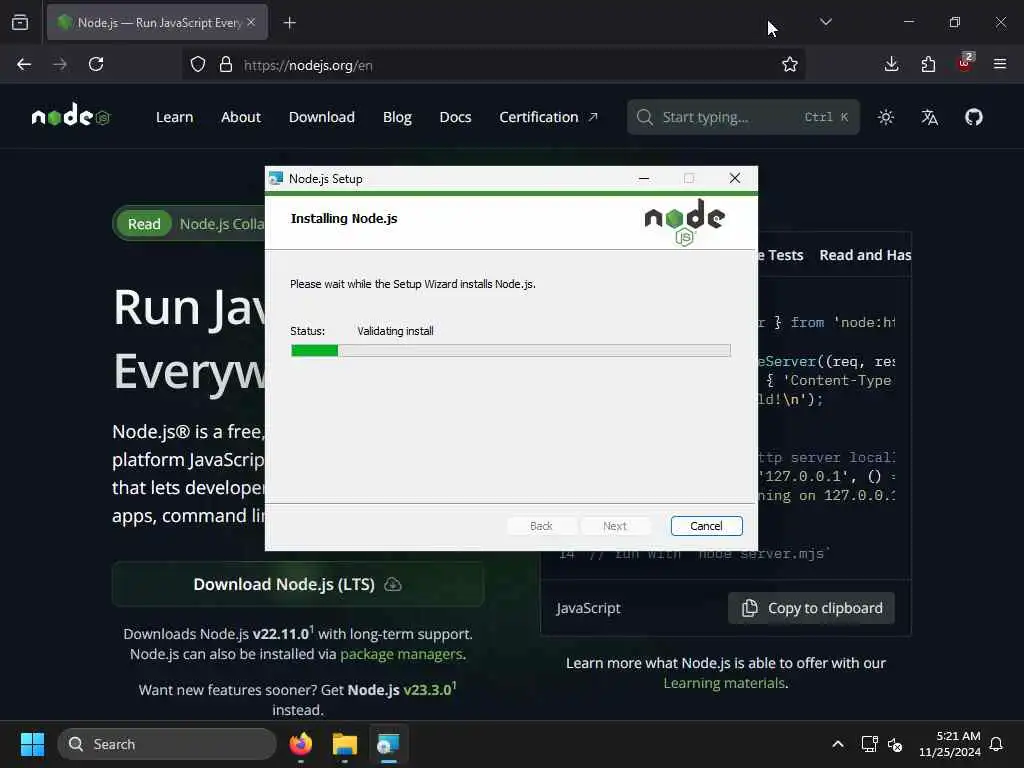Open the Firefox hamburger menu

[x=1000, y=64]
